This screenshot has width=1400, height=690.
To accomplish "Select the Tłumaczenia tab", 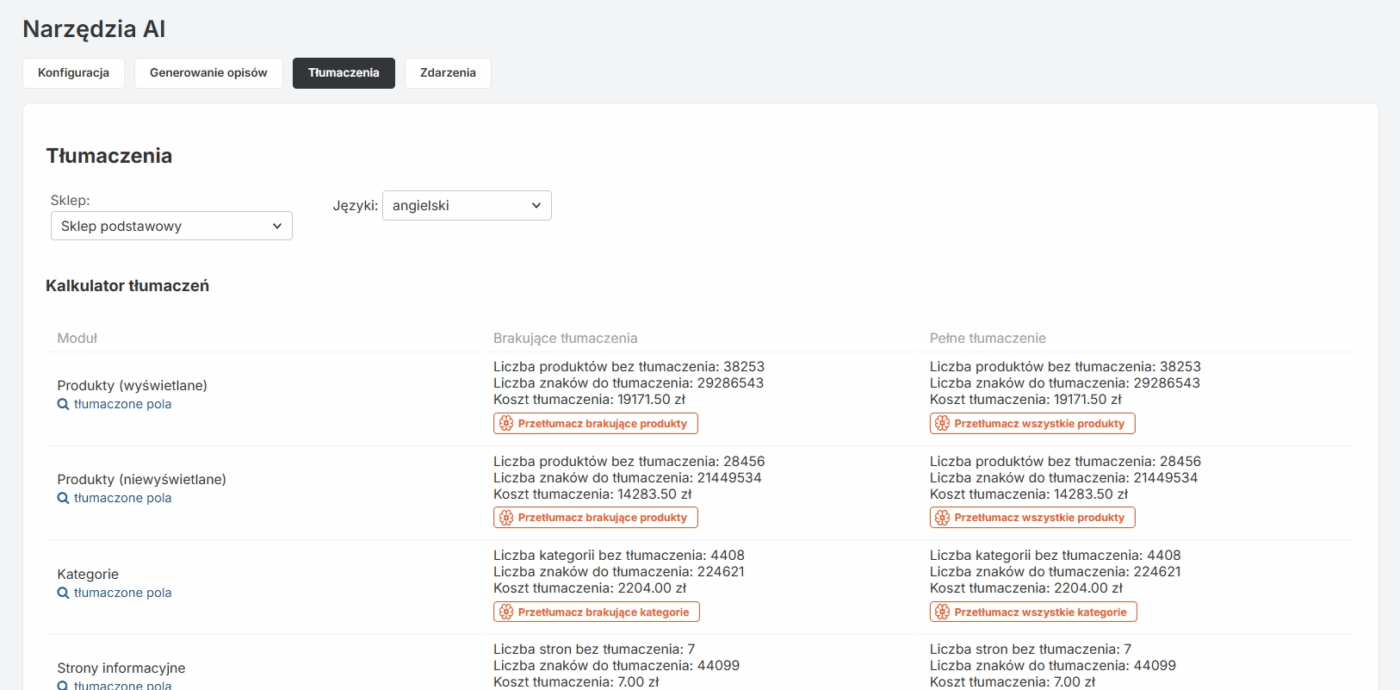I will click(x=343, y=73).
